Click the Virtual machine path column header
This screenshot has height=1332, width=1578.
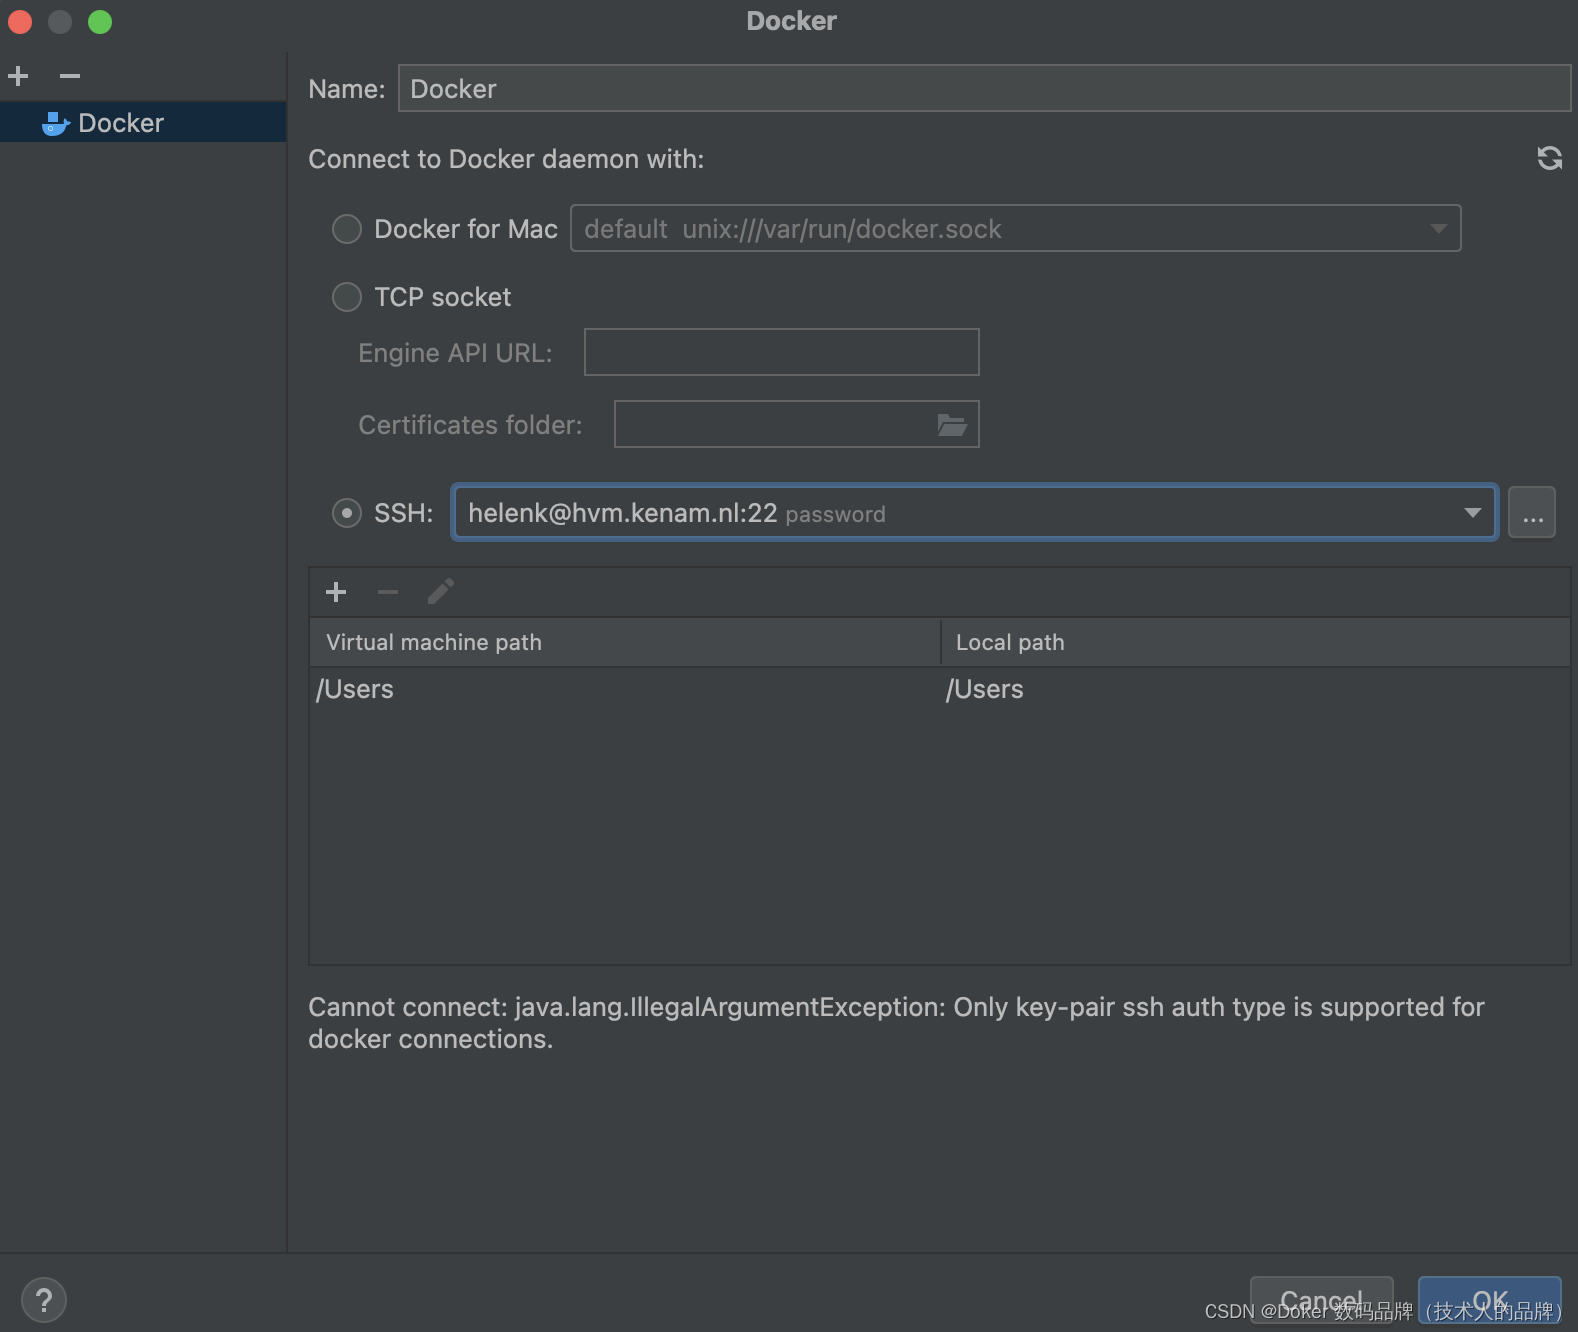pyautogui.click(x=625, y=642)
